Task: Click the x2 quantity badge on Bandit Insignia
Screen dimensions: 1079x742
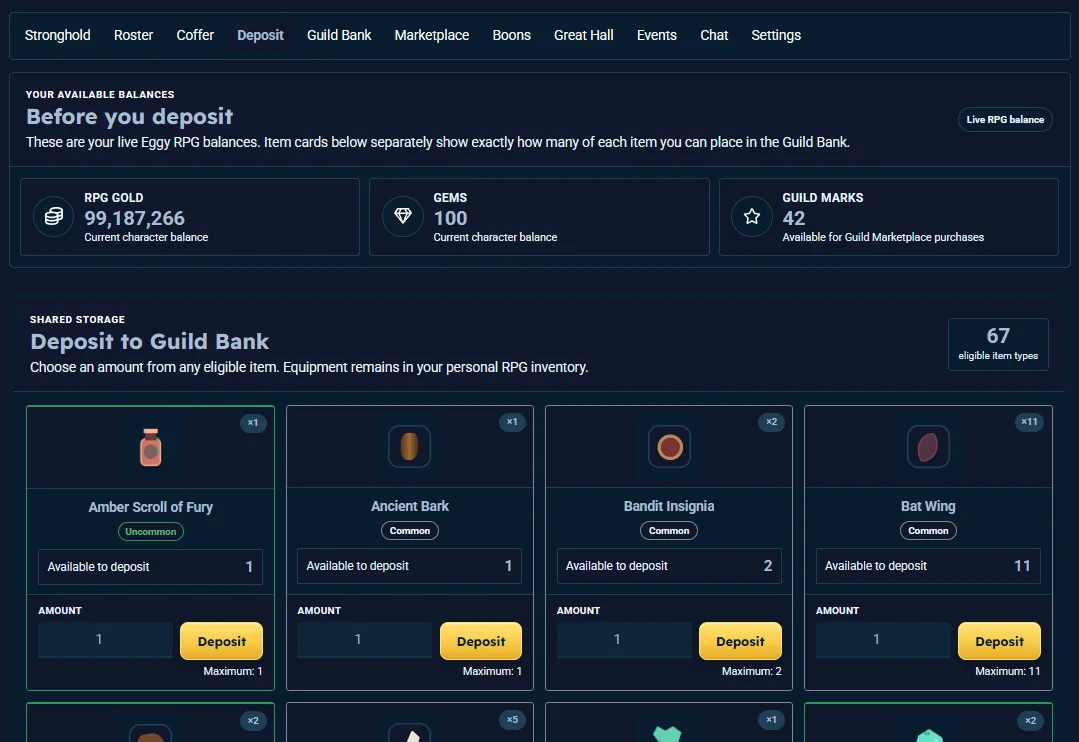Action: point(771,422)
